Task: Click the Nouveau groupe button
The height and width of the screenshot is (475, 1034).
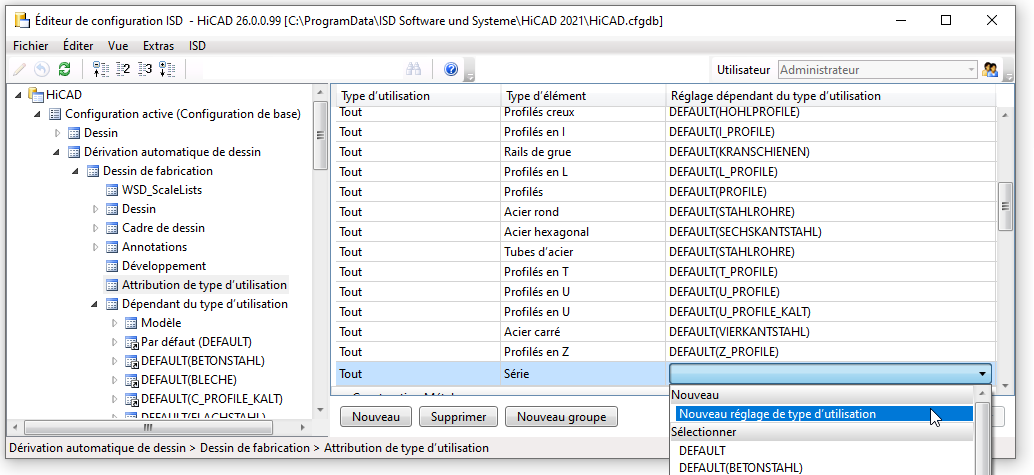Action: click(561, 417)
